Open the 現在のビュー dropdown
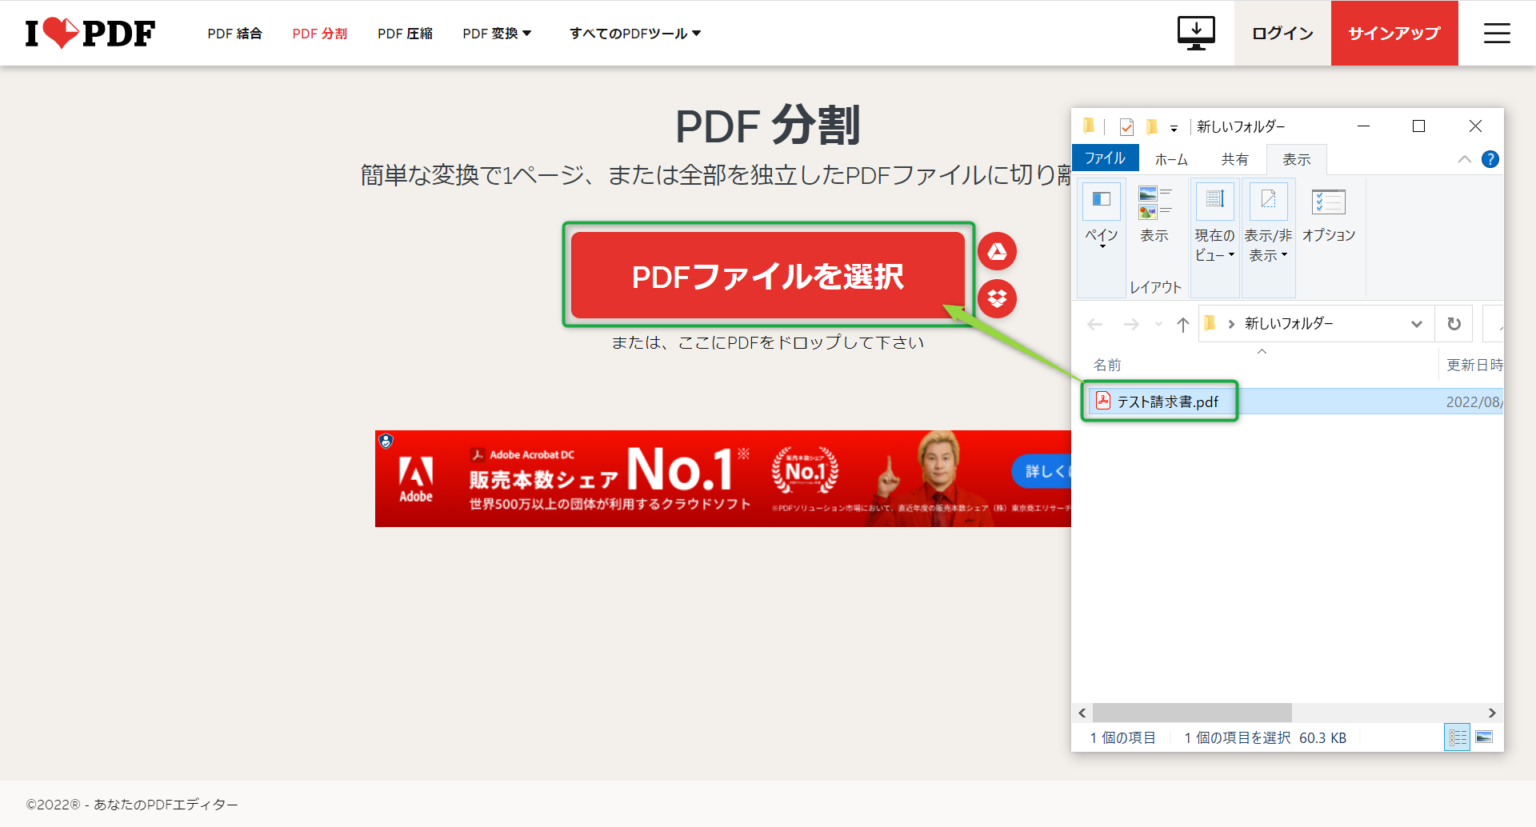This screenshot has height=827, width=1536. (x=1214, y=218)
